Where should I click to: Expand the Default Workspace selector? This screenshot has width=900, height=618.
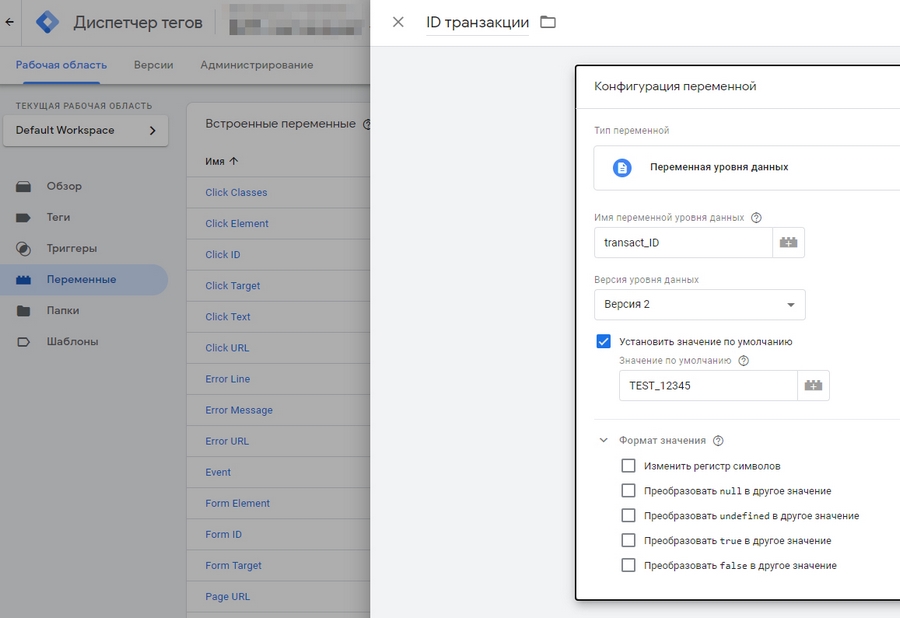pos(85,130)
